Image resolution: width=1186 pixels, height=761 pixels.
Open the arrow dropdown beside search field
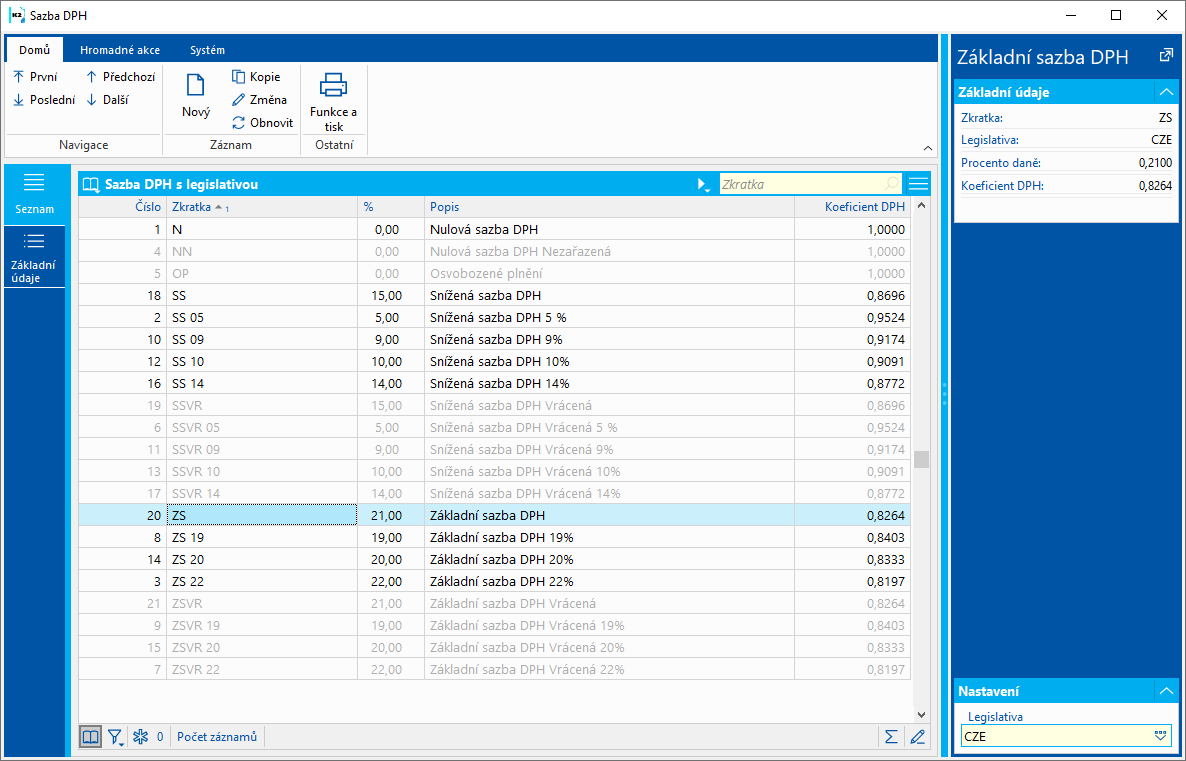(703, 185)
